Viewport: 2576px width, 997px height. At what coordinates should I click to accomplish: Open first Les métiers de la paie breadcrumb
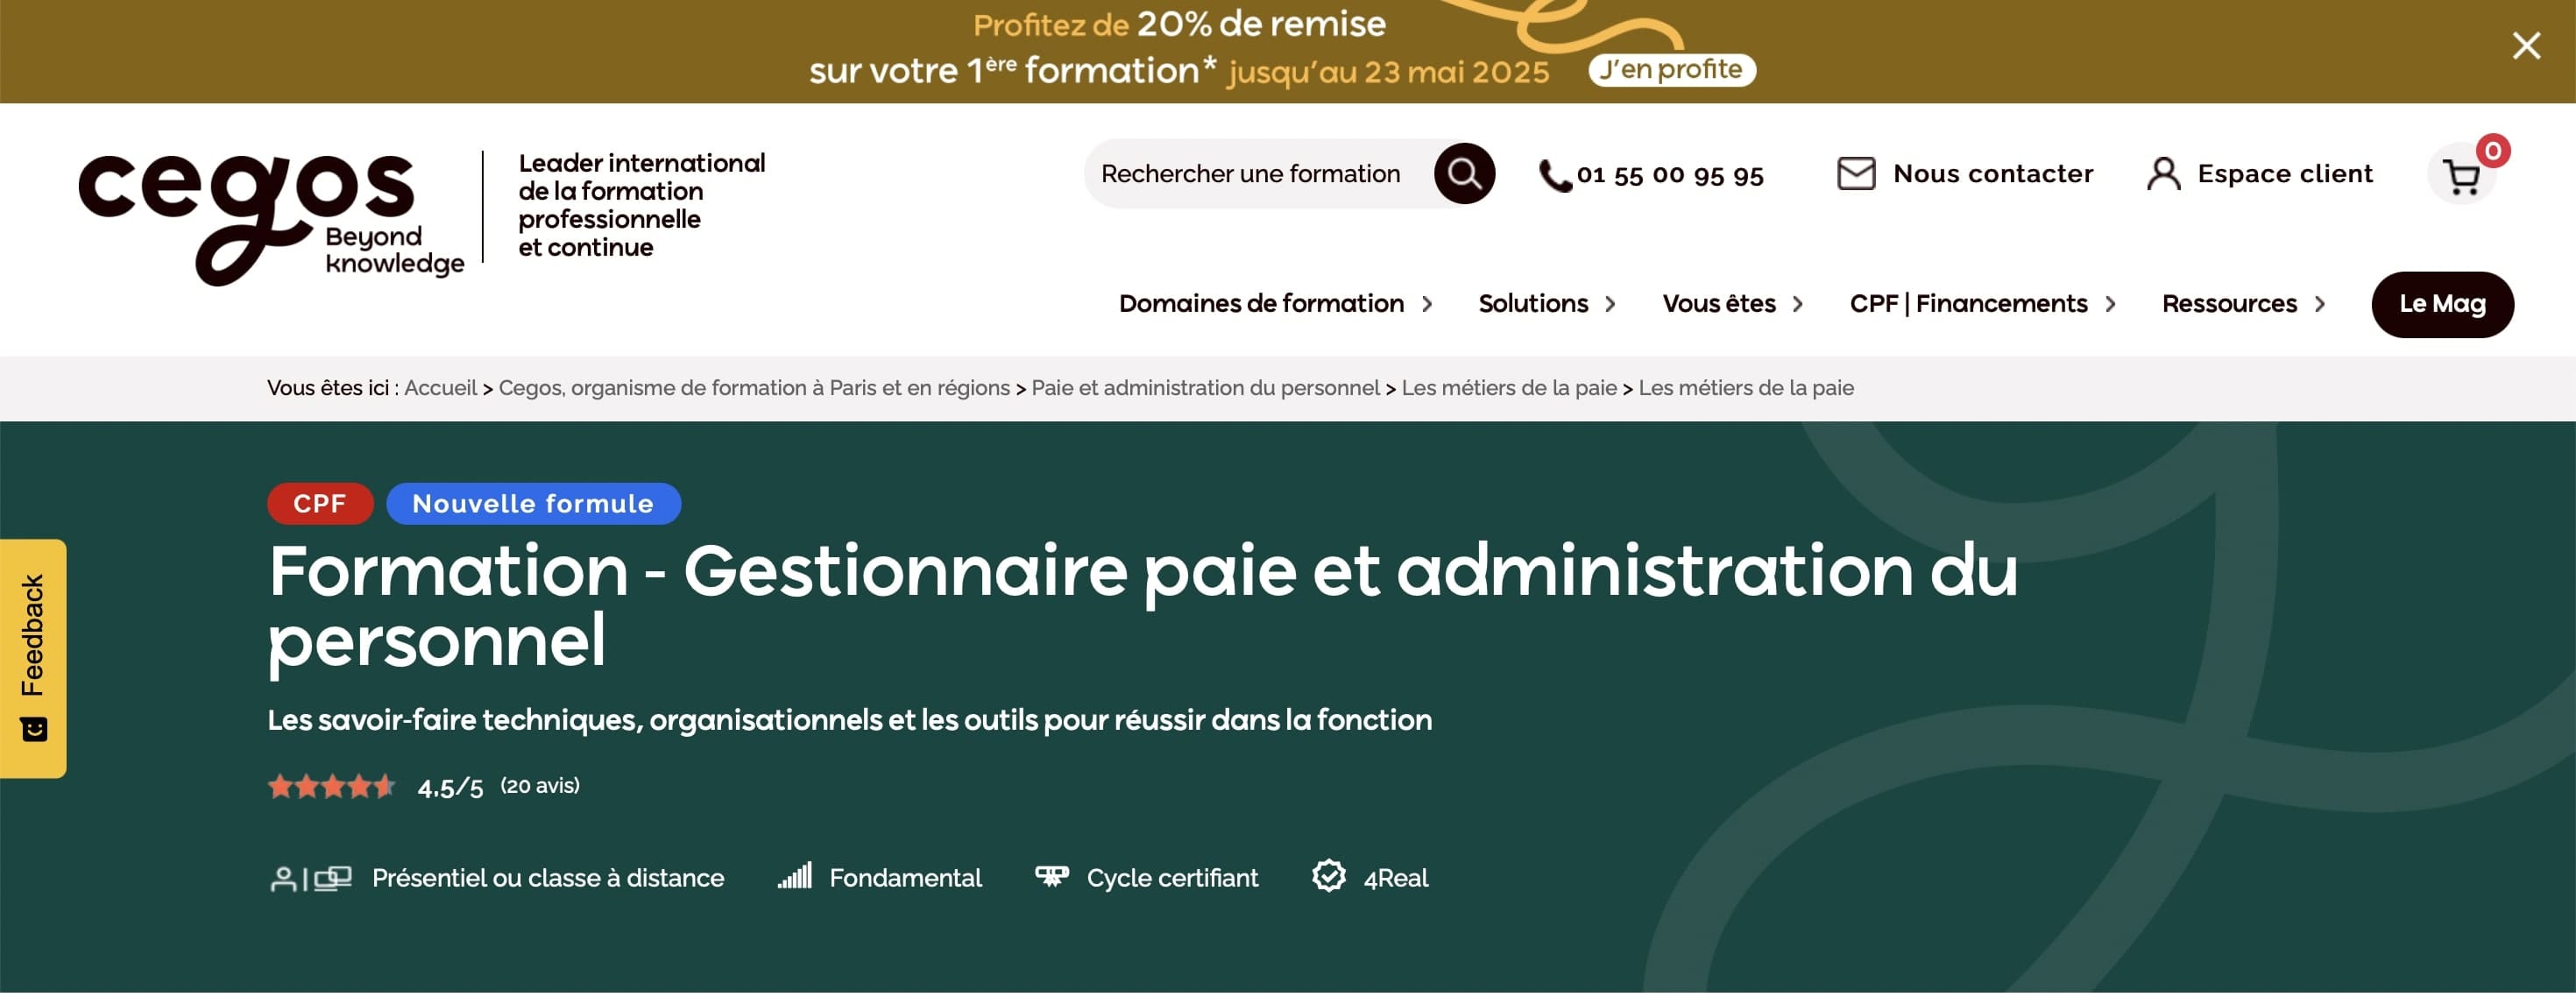[x=1508, y=388]
